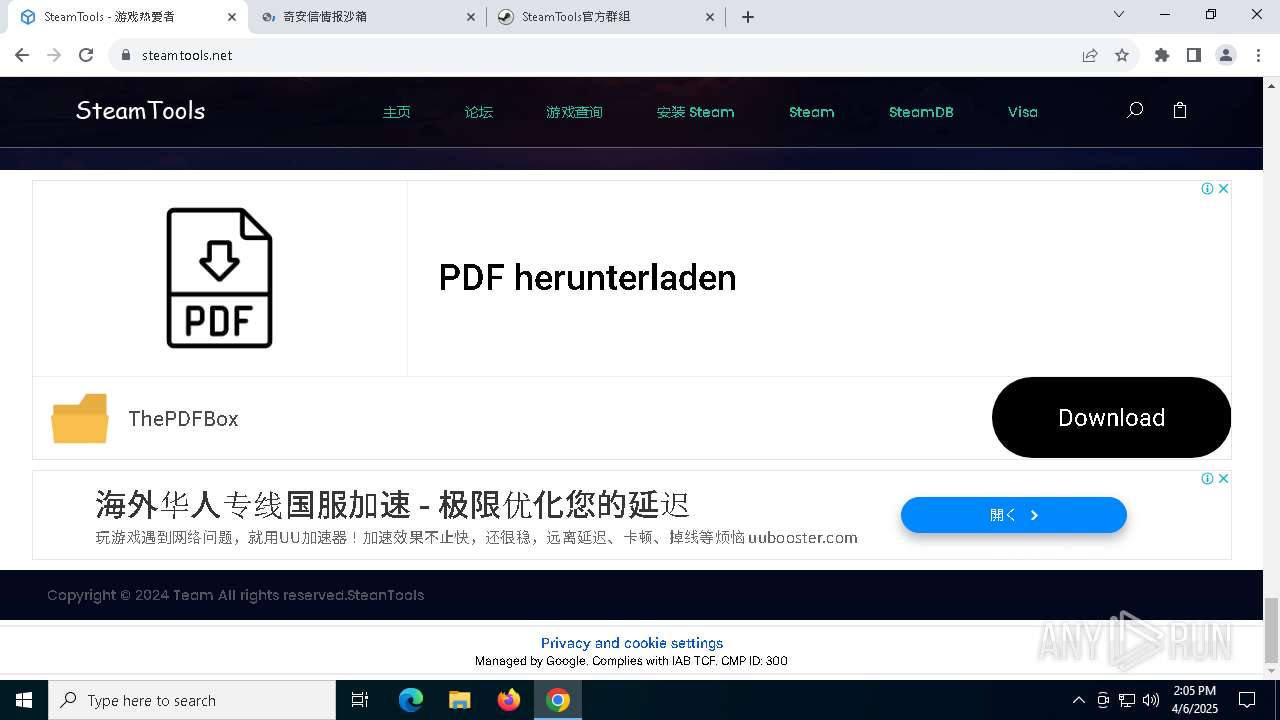Open the Steam nav menu item
The height and width of the screenshot is (720, 1280).
point(811,112)
